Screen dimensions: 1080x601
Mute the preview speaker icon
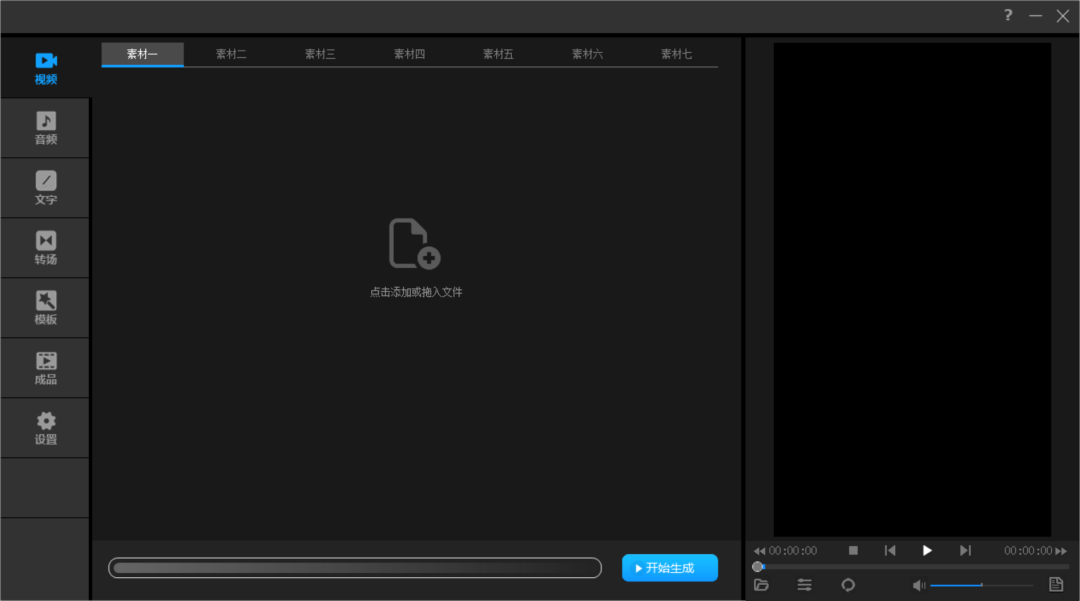(919, 585)
